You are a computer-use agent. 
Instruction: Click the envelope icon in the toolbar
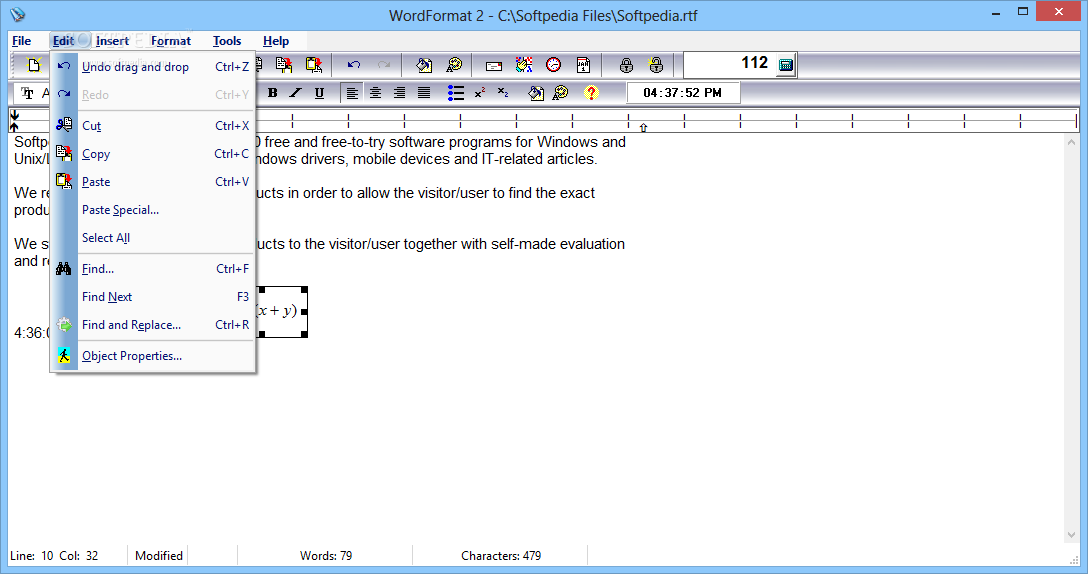coord(494,65)
